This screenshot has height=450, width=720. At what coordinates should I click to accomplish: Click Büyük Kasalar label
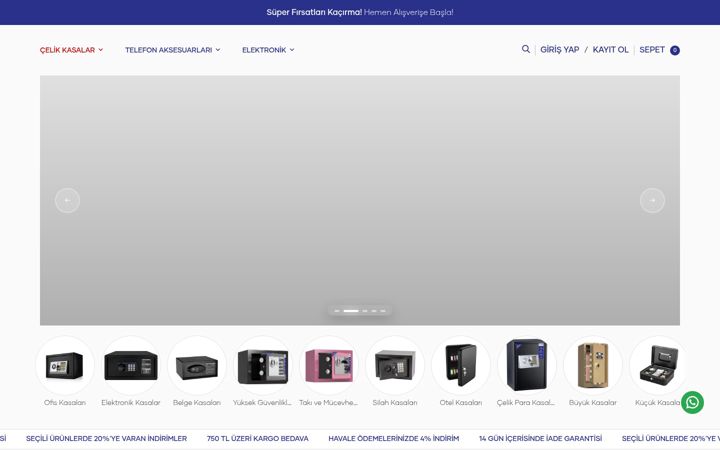[x=593, y=403]
